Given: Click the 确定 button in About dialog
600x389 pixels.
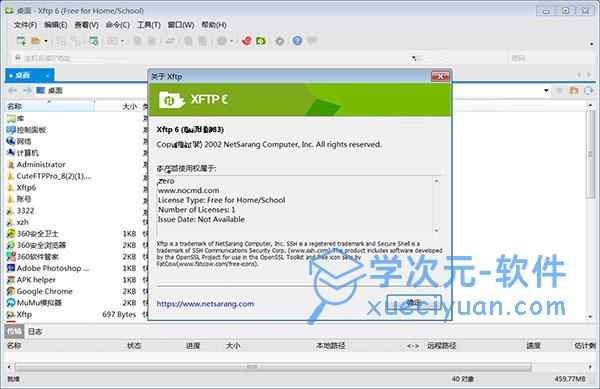Looking at the screenshot, I should pos(414,303).
